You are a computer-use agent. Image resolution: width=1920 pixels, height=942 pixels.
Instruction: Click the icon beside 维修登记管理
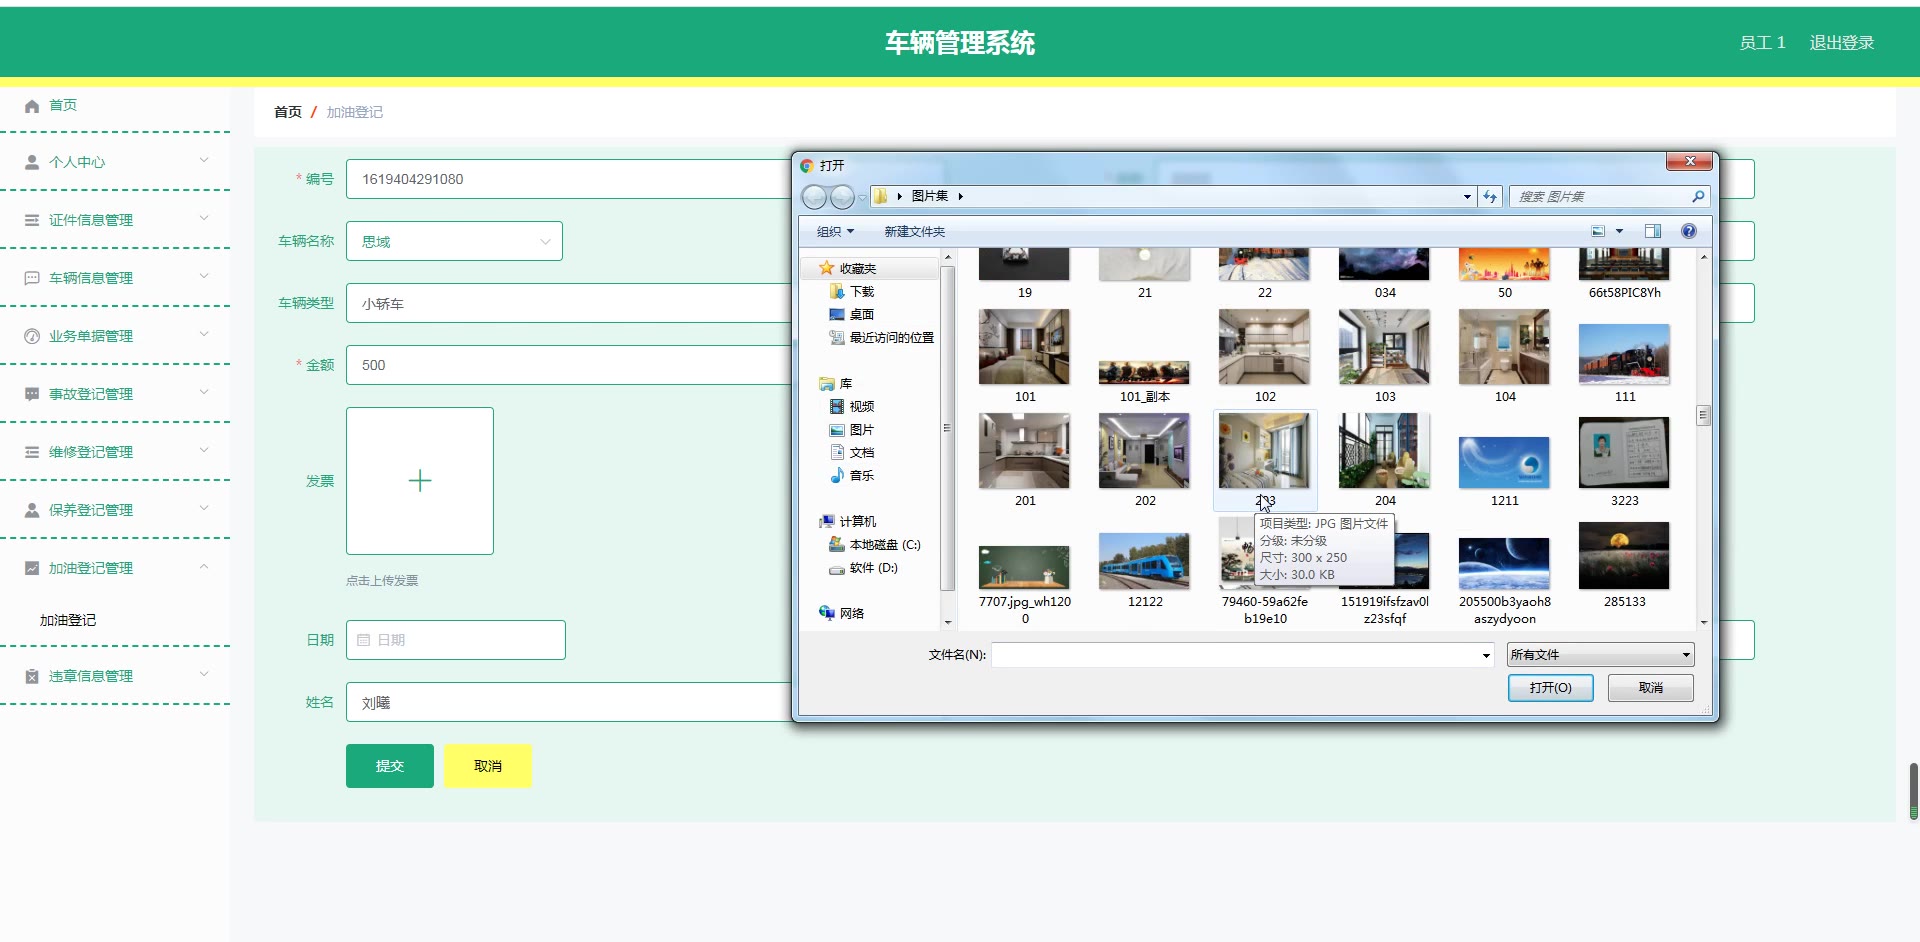click(x=32, y=452)
